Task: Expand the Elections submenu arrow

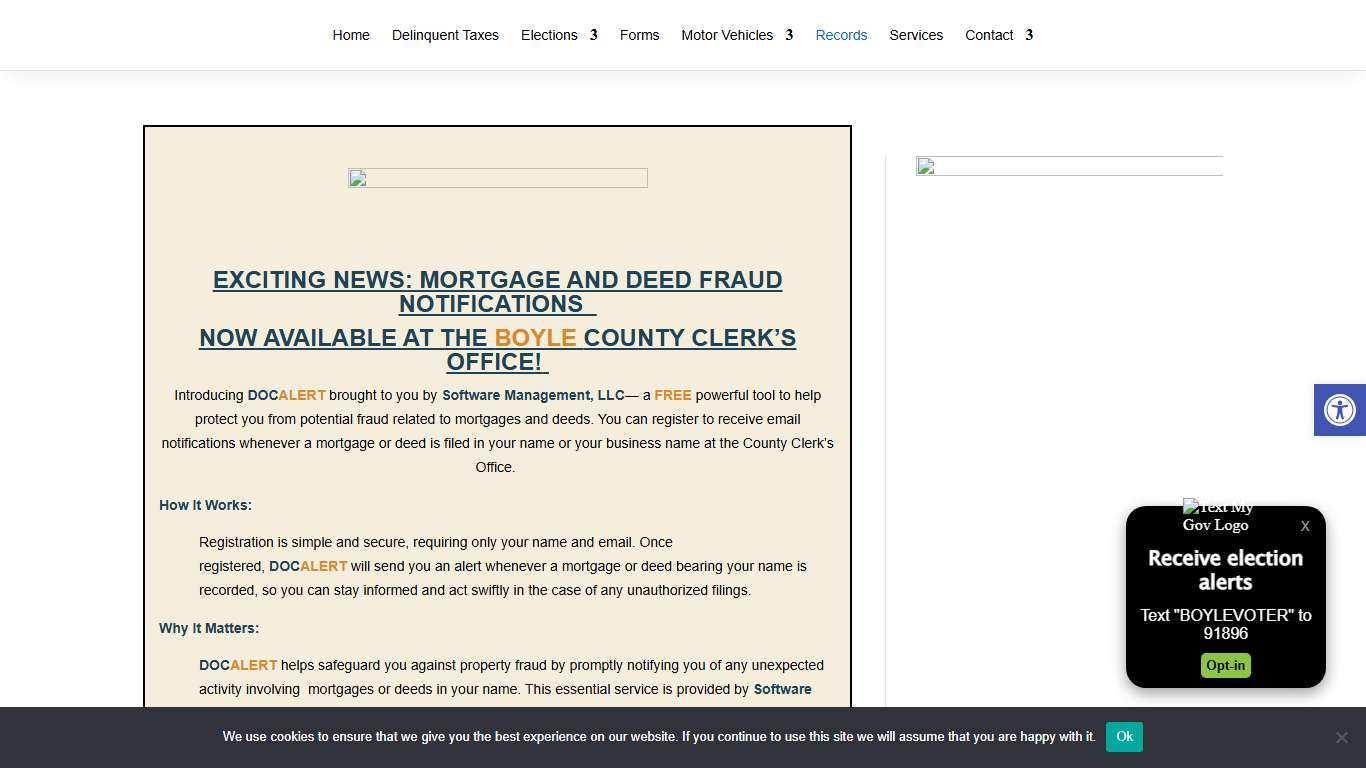Action: (x=593, y=35)
